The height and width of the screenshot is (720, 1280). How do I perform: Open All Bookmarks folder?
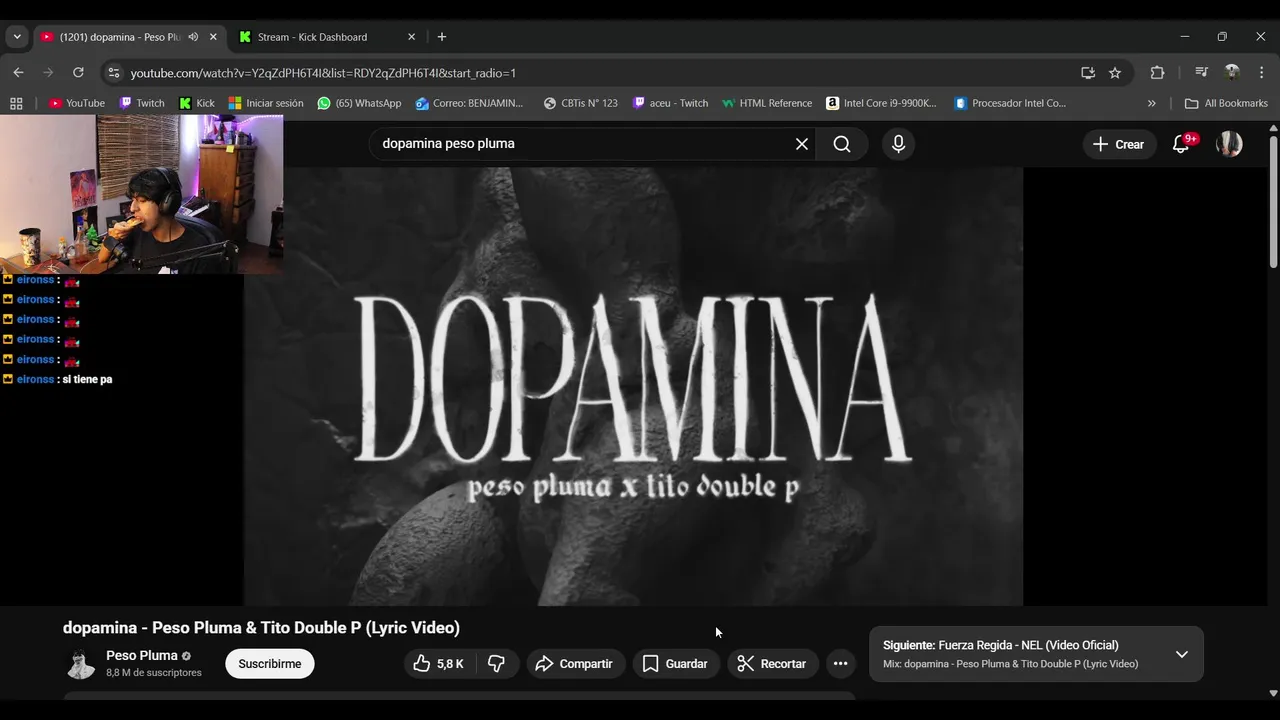tap(1226, 103)
